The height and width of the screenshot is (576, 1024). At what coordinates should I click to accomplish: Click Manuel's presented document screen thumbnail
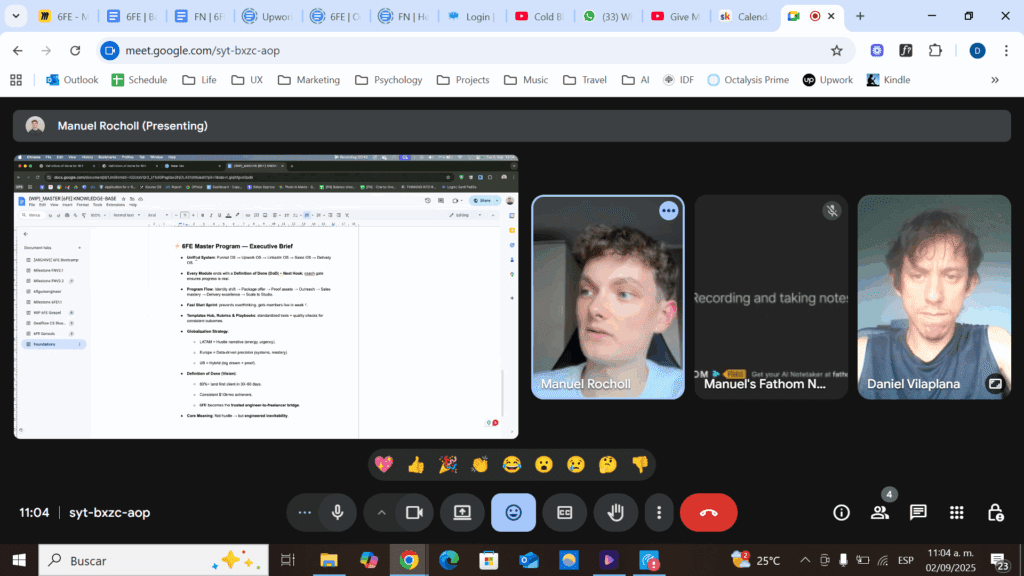266,296
